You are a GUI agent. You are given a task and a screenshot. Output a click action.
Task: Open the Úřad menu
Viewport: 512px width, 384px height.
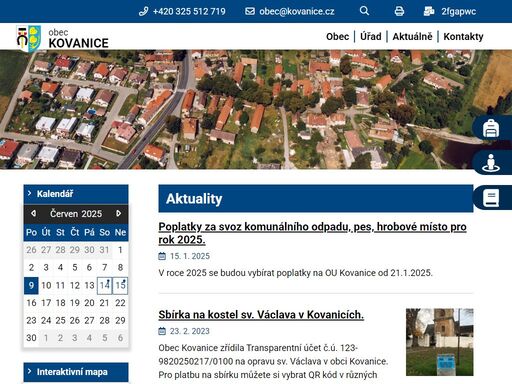pos(371,36)
